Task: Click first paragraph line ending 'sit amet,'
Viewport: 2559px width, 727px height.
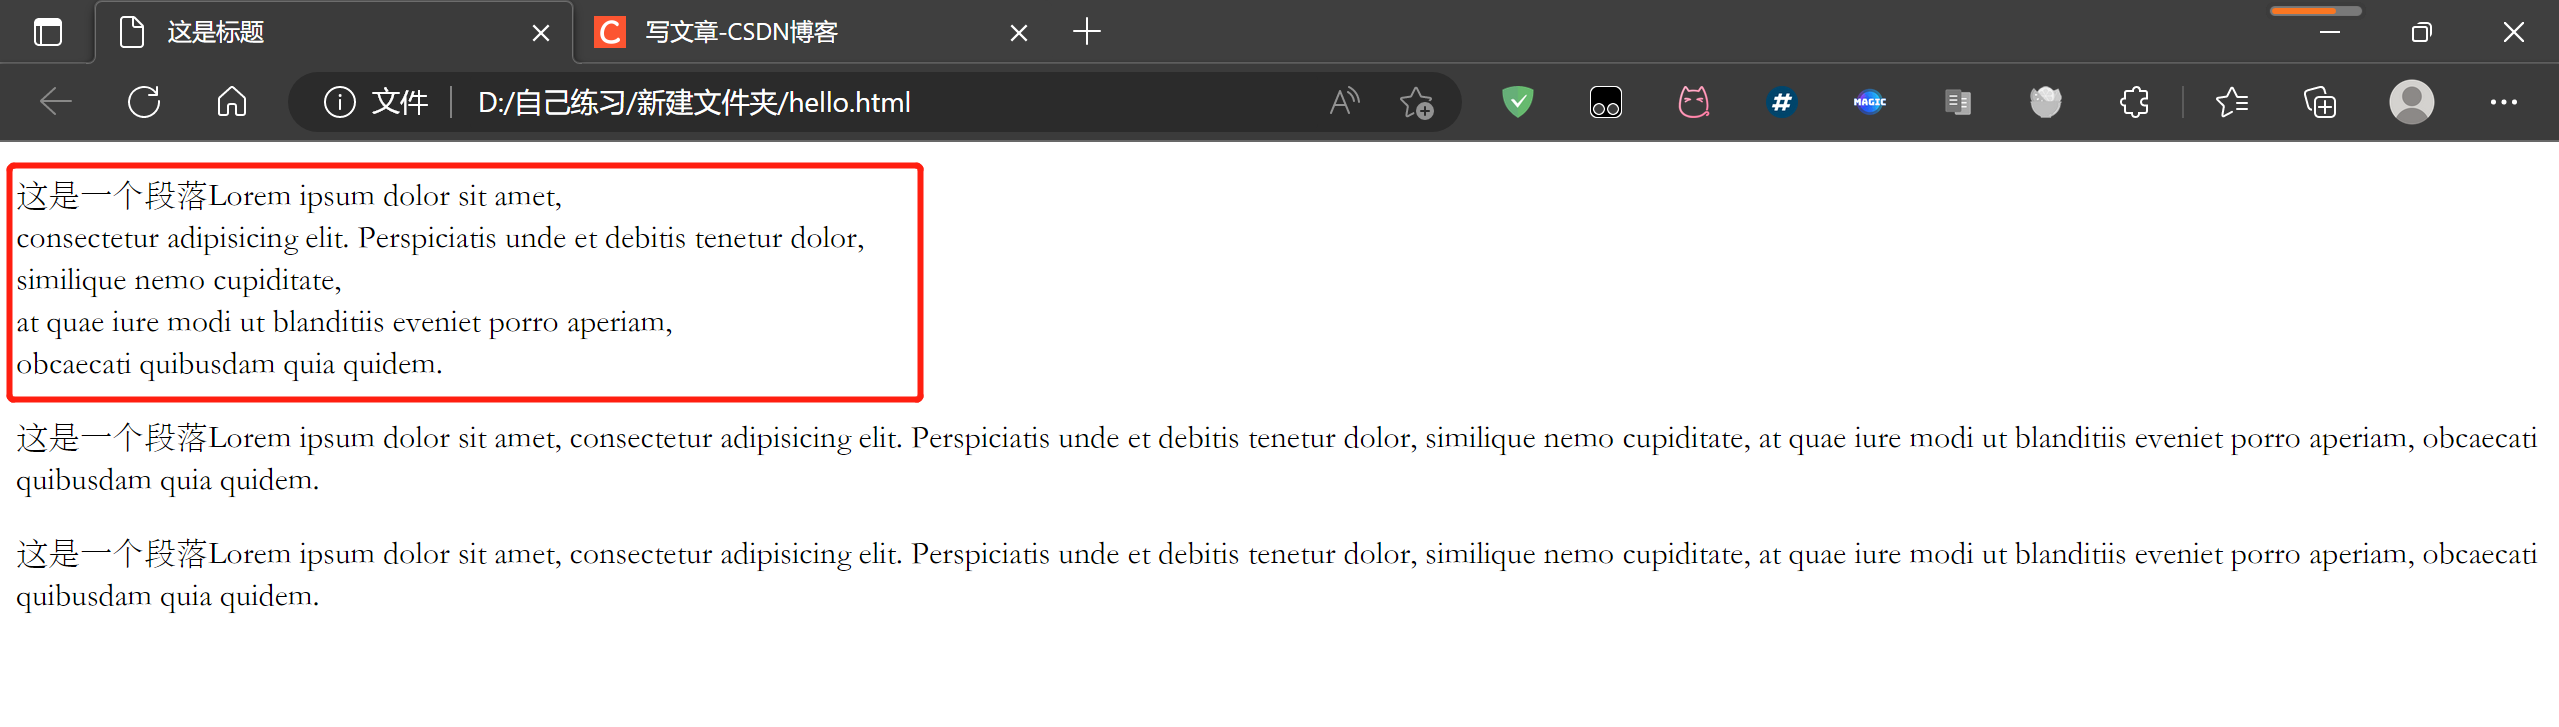Action: (x=290, y=196)
